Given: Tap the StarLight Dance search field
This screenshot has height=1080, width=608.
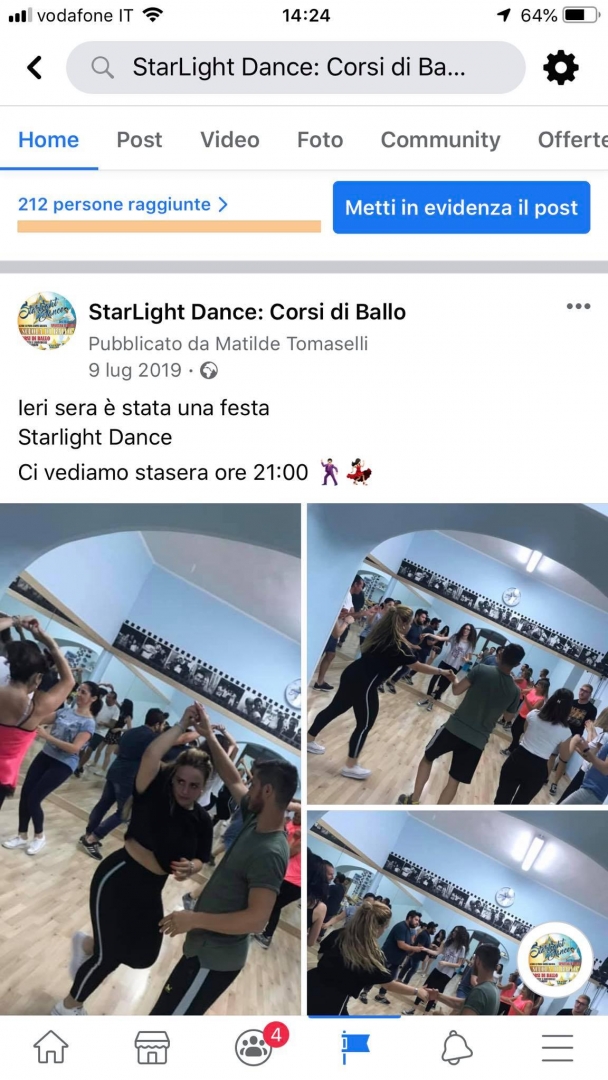Looking at the screenshot, I should (x=296, y=68).
